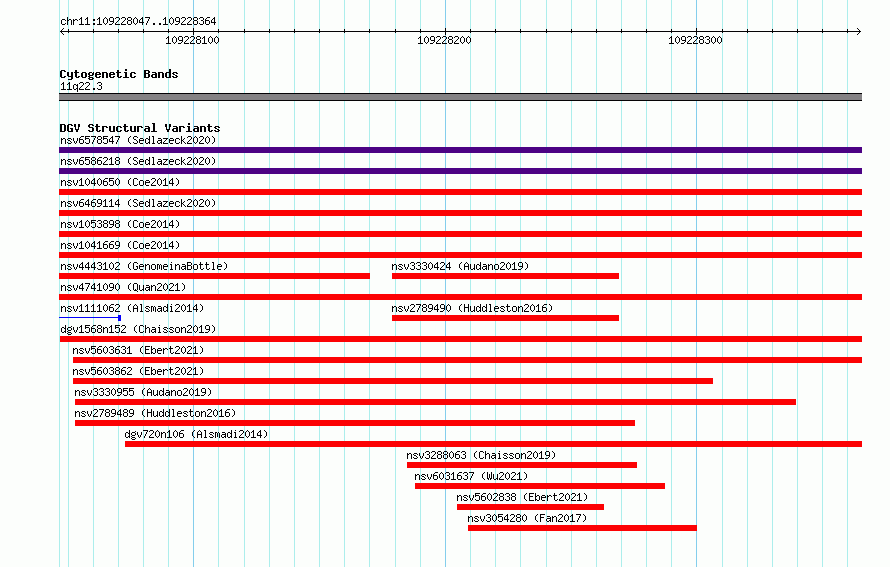890x567 pixels.
Task: Click the red nsv1053898 variant bar
Action: click(460, 234)
